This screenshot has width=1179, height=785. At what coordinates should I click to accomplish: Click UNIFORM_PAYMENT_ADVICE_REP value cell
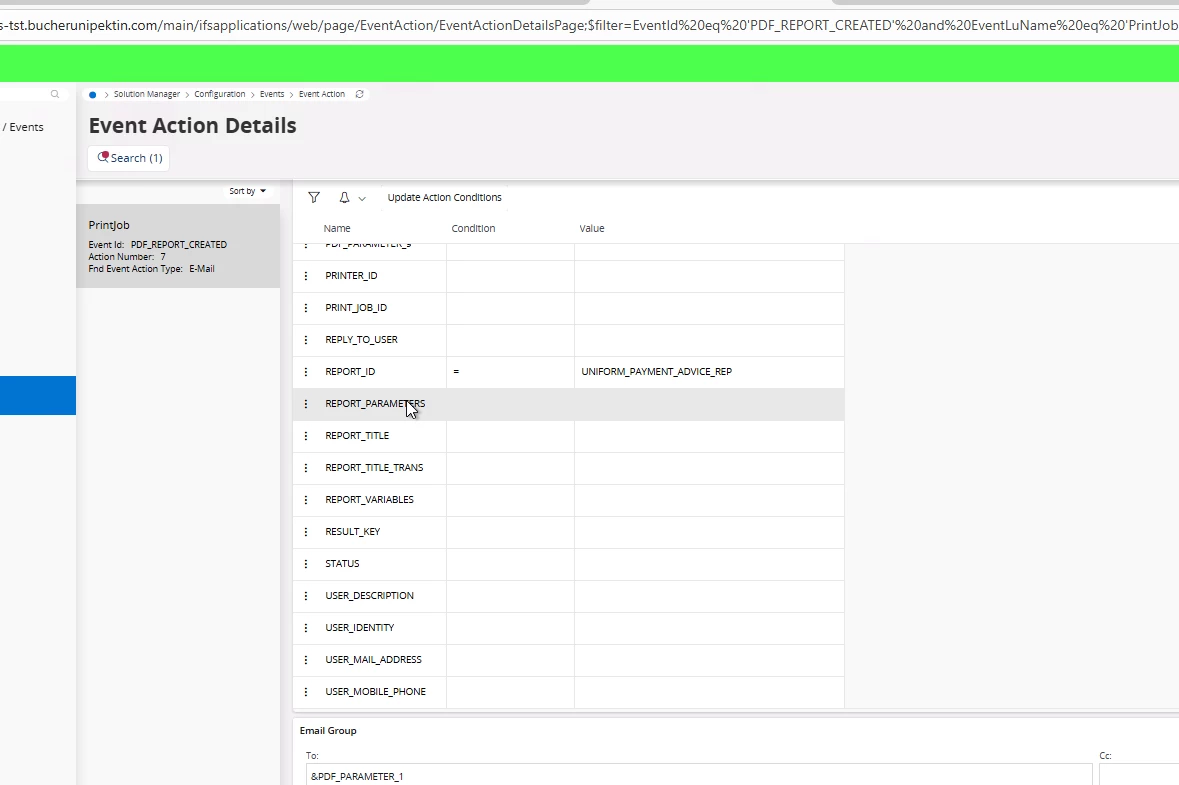pos(709,371)
